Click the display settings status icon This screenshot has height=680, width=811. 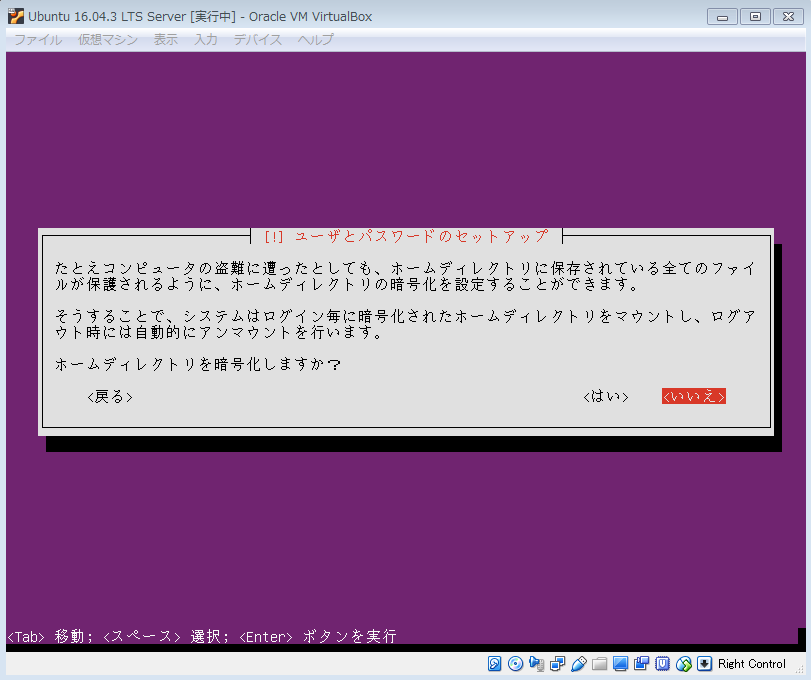621,664
